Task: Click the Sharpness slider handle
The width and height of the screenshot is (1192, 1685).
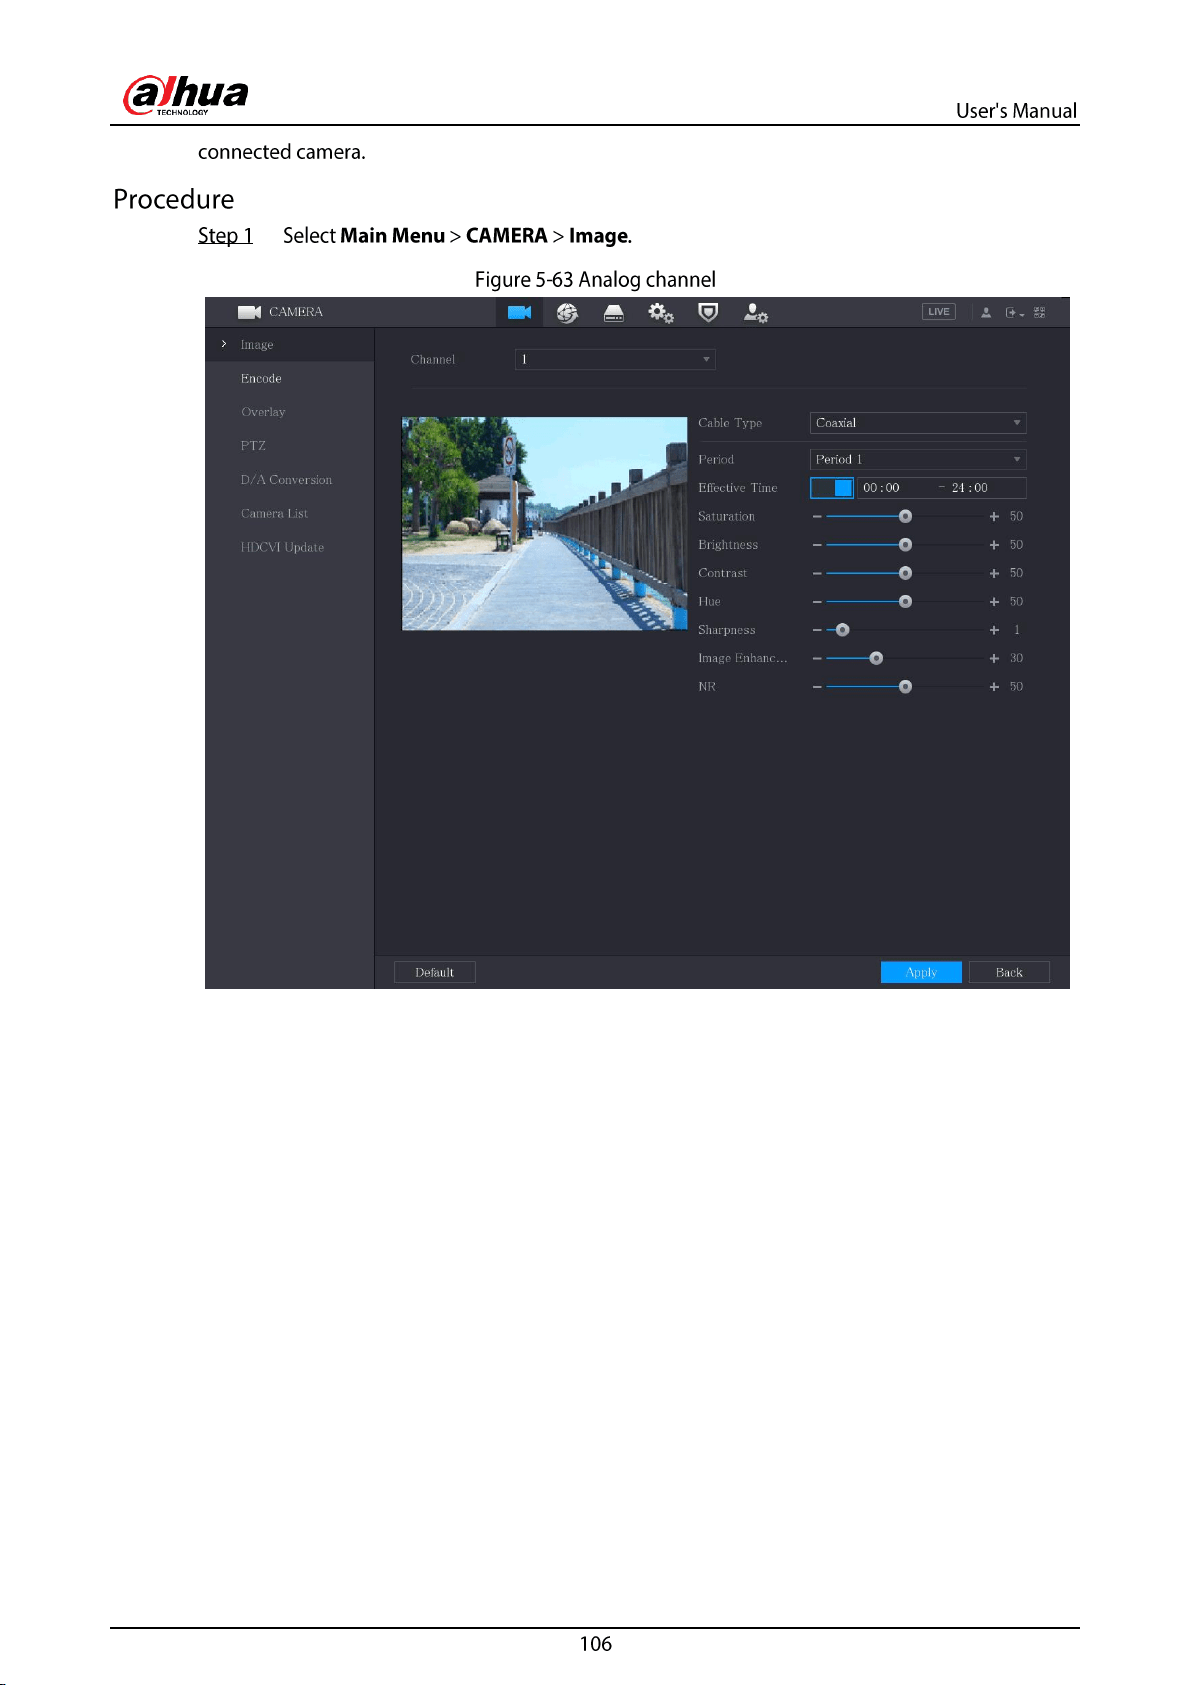Action: pyautogui.click(x=843, y=630)
